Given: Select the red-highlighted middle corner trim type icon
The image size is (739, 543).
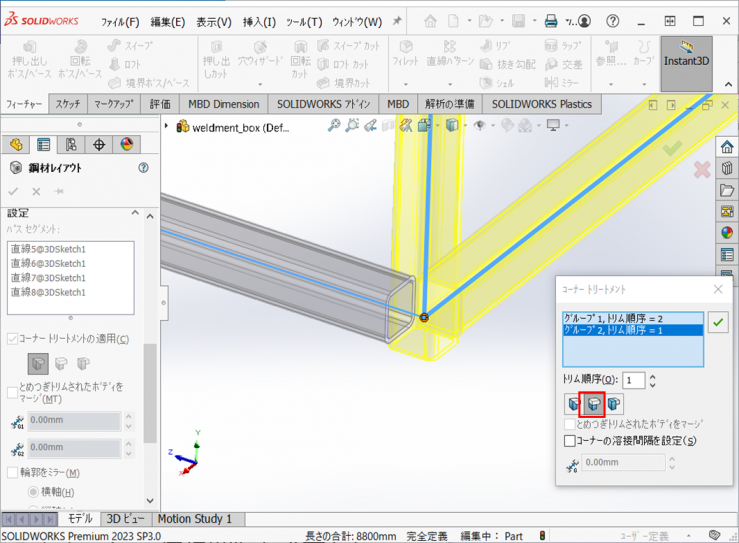Looking at the screenshot, I should tap(595, 404).
